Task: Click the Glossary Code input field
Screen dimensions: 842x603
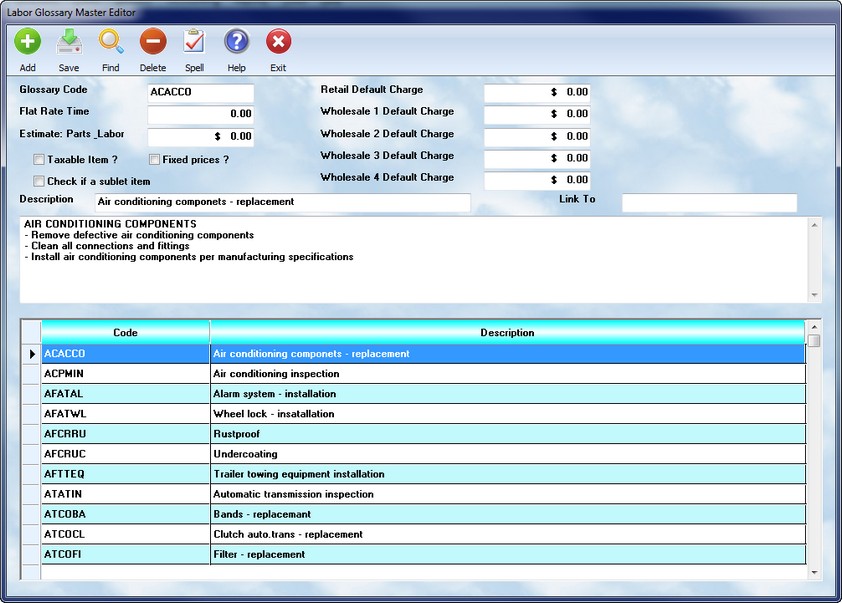Action: 200,92
